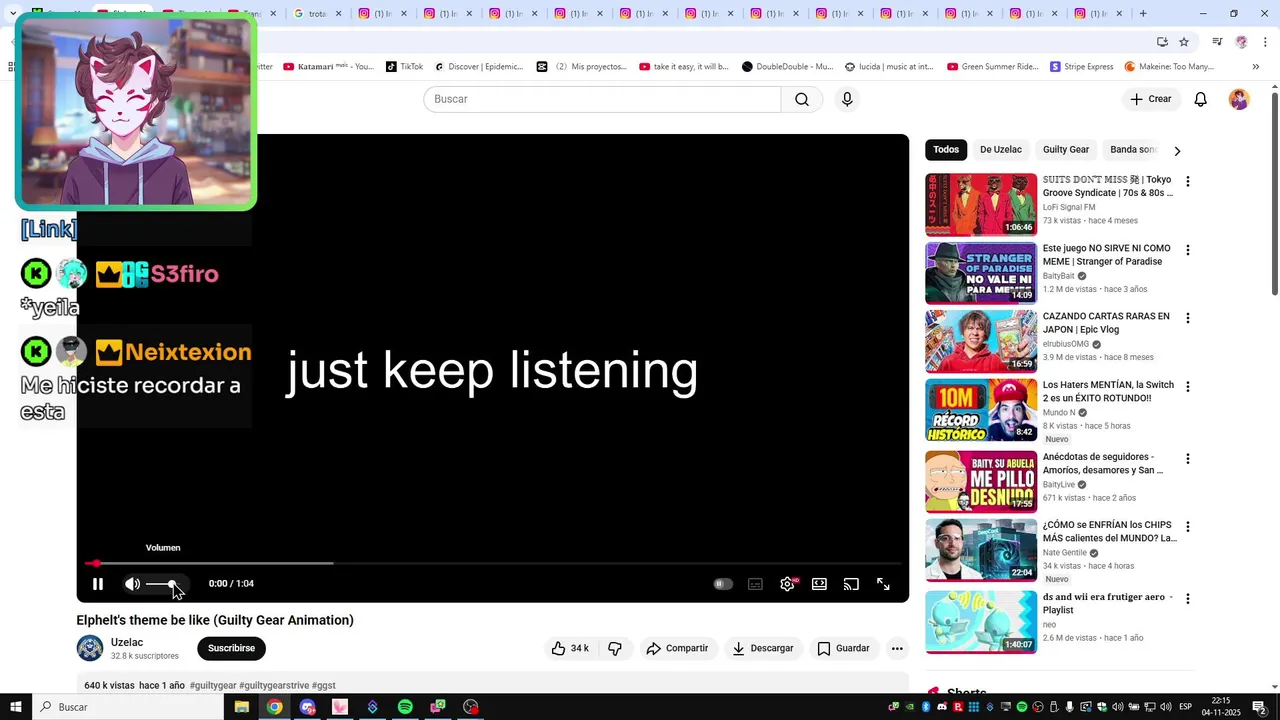The width and height of the screenshot is (1280, 720).
Task: Open the Uzelac channel avatar
Action: click(90, 648)
